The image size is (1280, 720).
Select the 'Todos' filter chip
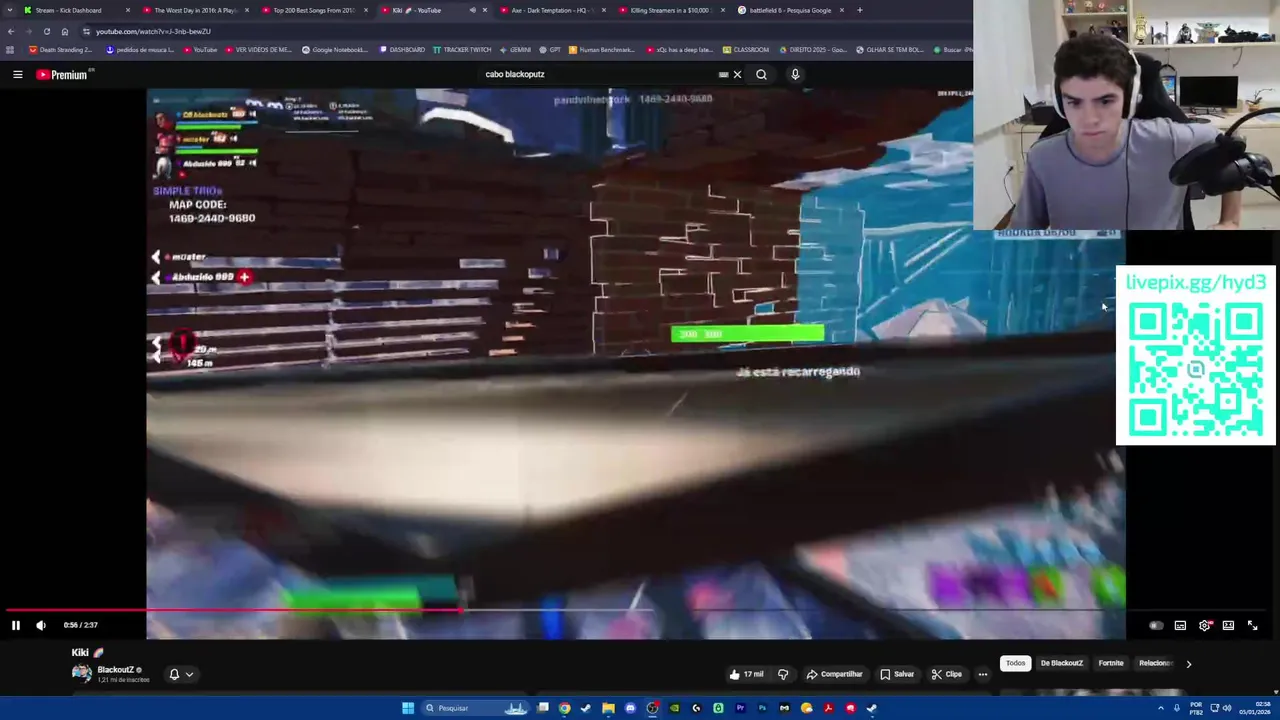tap(1015, 663)
